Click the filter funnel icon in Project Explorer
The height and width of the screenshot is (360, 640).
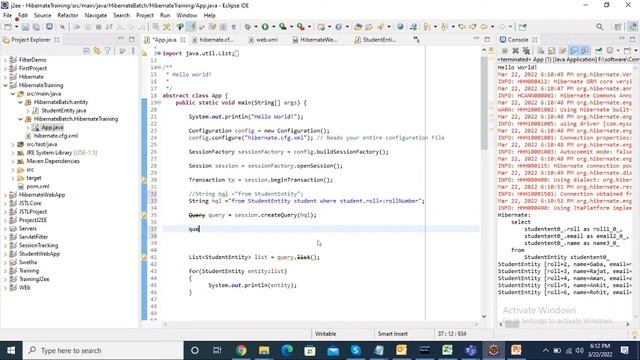click(108, 51)
